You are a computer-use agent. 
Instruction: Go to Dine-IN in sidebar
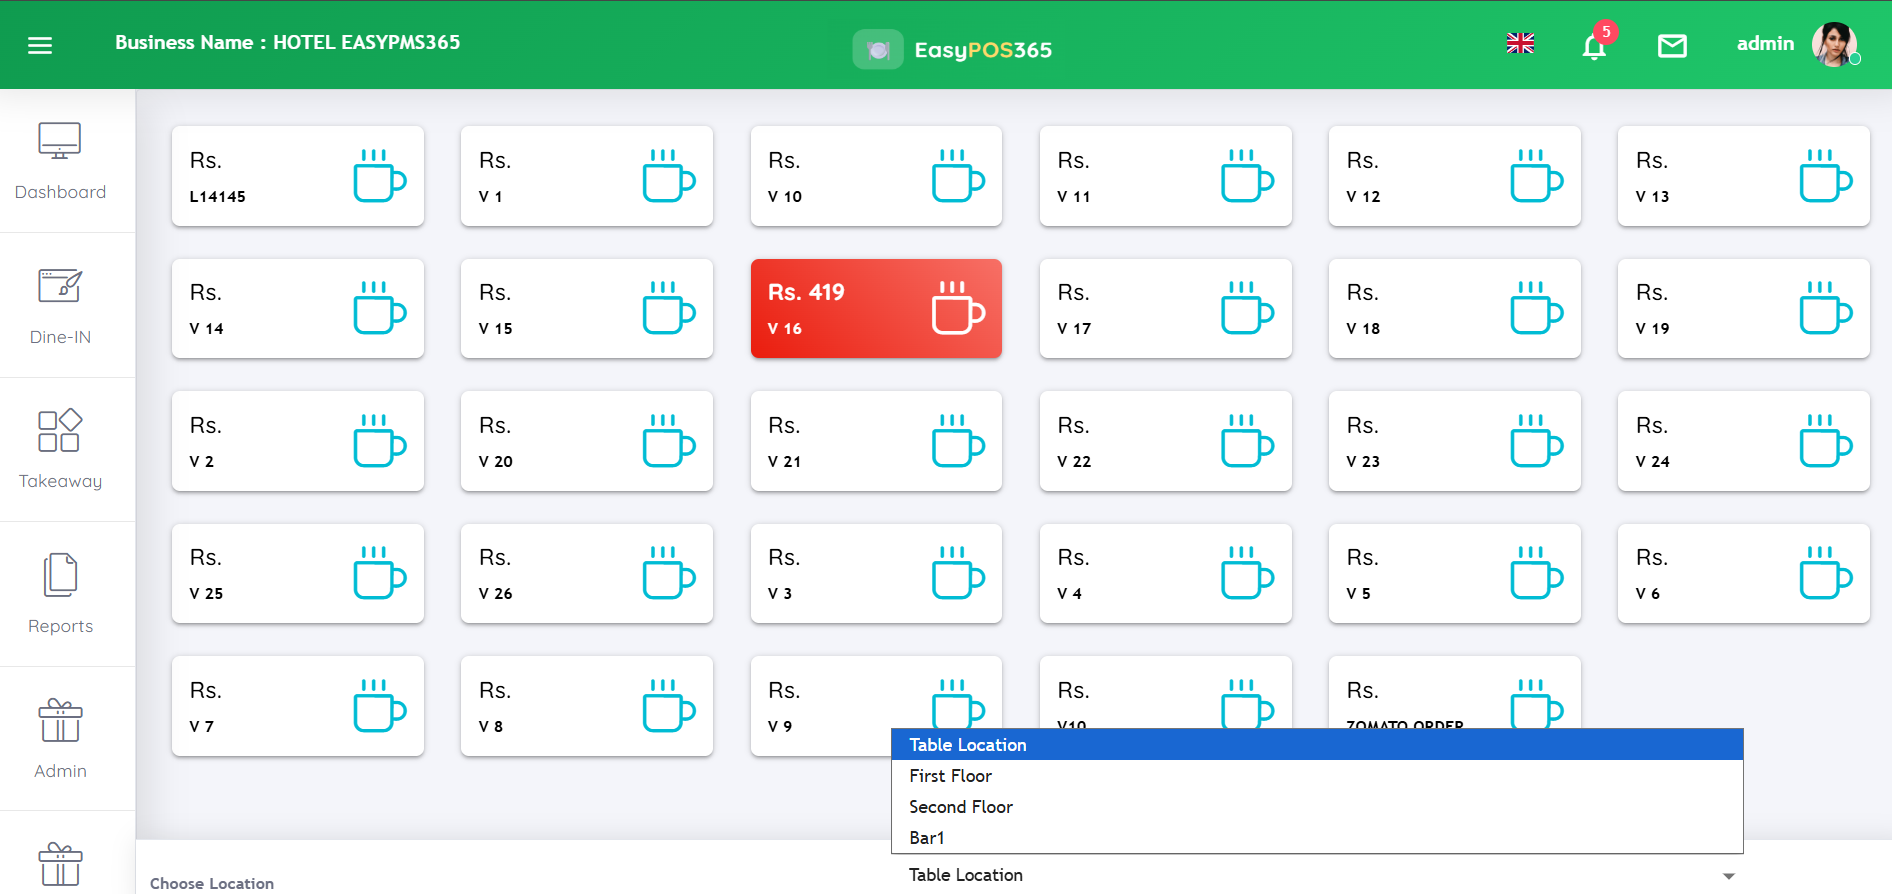click(x=60, y=307)
